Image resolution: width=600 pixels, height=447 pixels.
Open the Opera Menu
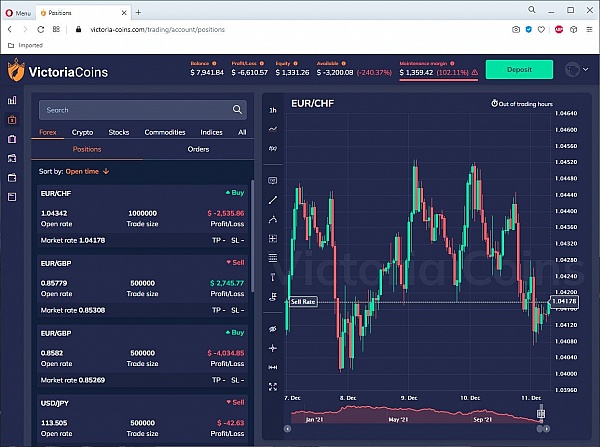(x=18, y=13)
